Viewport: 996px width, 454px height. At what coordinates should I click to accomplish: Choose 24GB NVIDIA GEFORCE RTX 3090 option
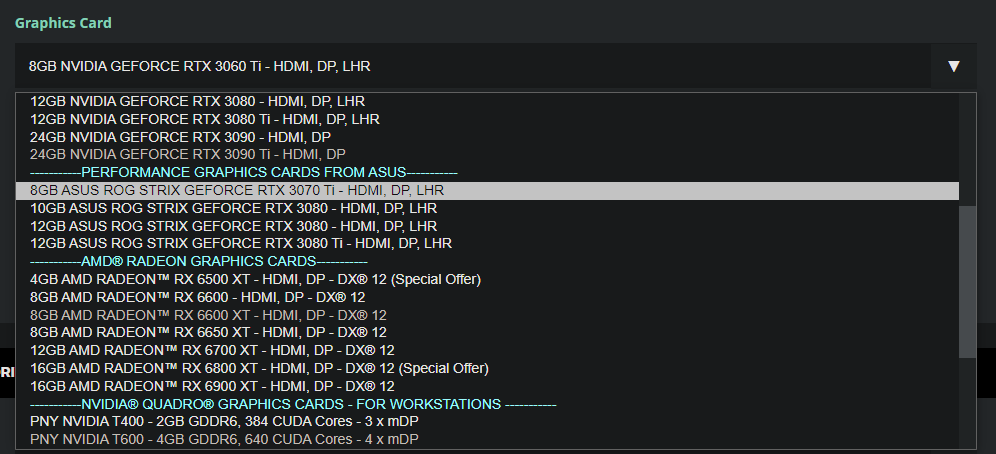click(x=487, y=137)
